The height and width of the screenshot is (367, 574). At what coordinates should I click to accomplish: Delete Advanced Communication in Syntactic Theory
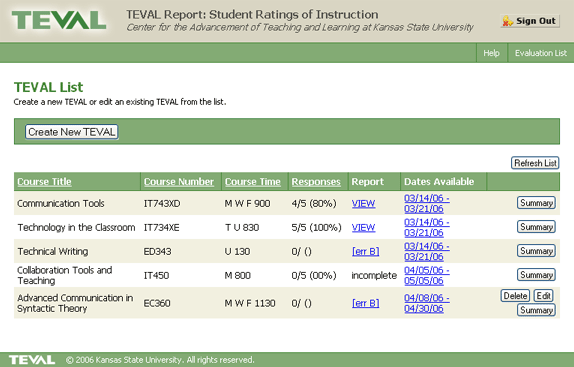point(515,296)
